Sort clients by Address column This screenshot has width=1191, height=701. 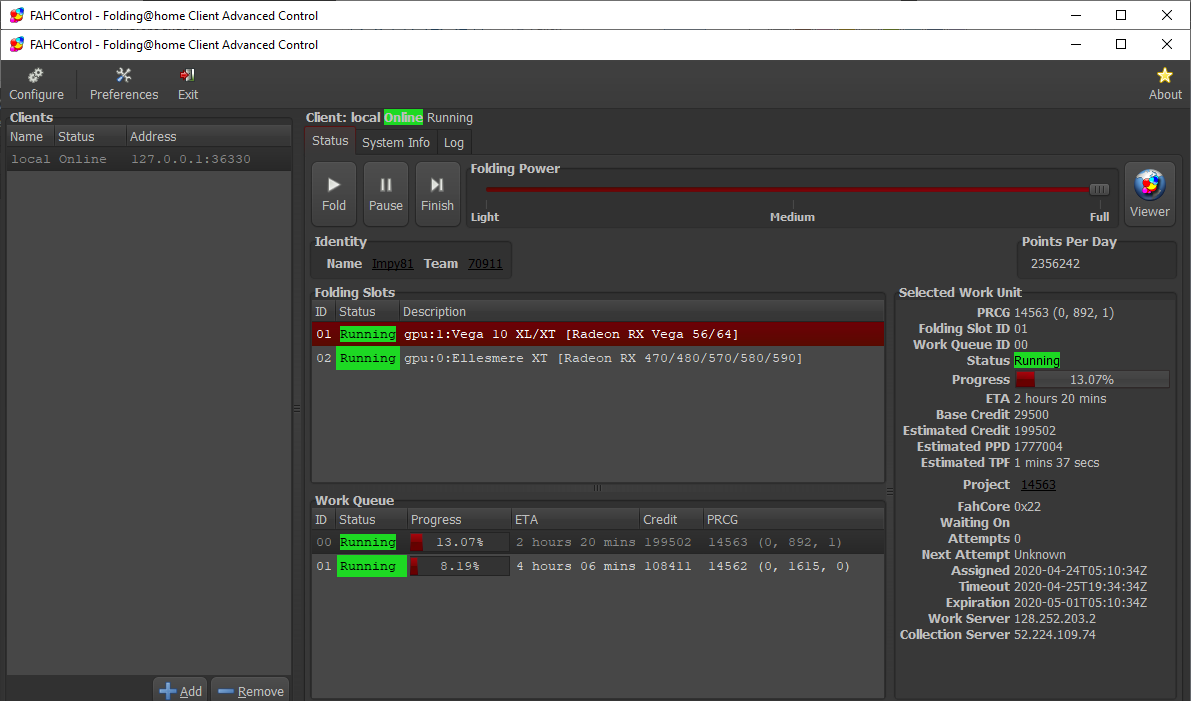point(209,137)
